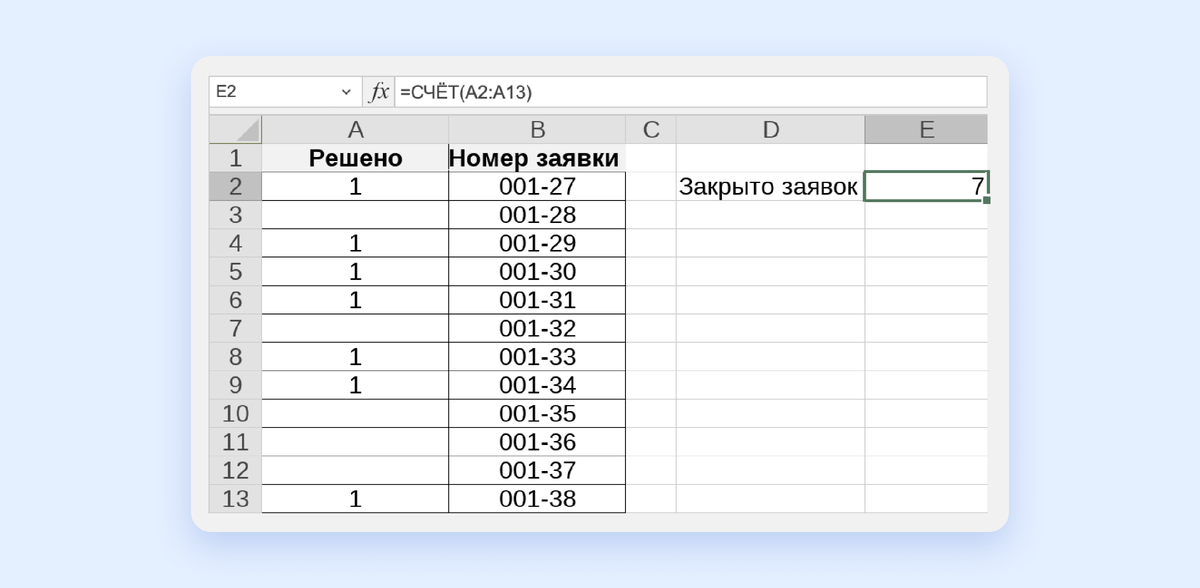Select the Закрыто заявок cell
This screenshot has width=1200, height=588.
click(771, 185)
